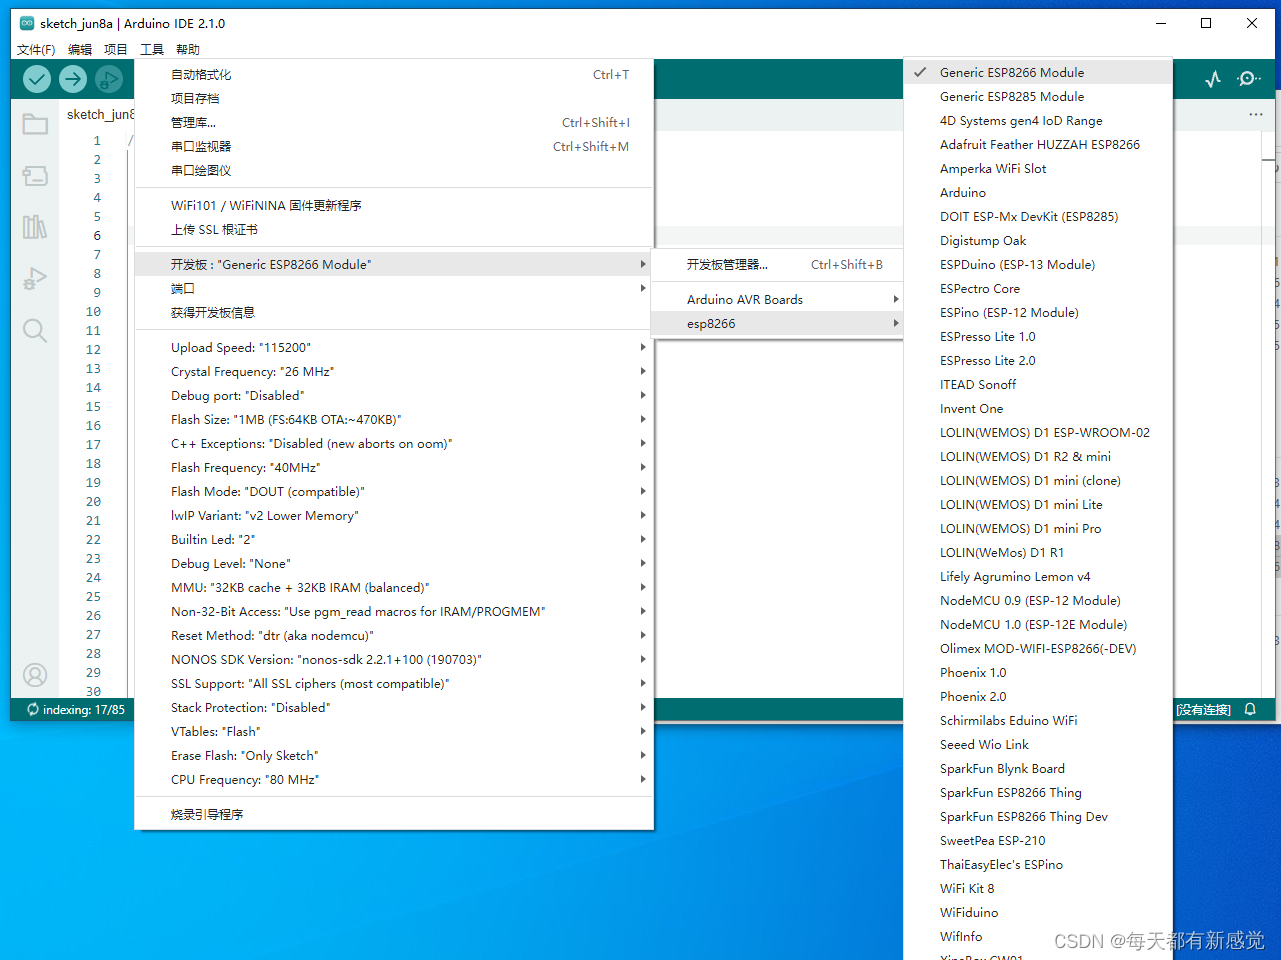Viewport: 1281px width, 960px height.
Task: Open the Serial Monitor icon
Action: (x=1249, y=79)
